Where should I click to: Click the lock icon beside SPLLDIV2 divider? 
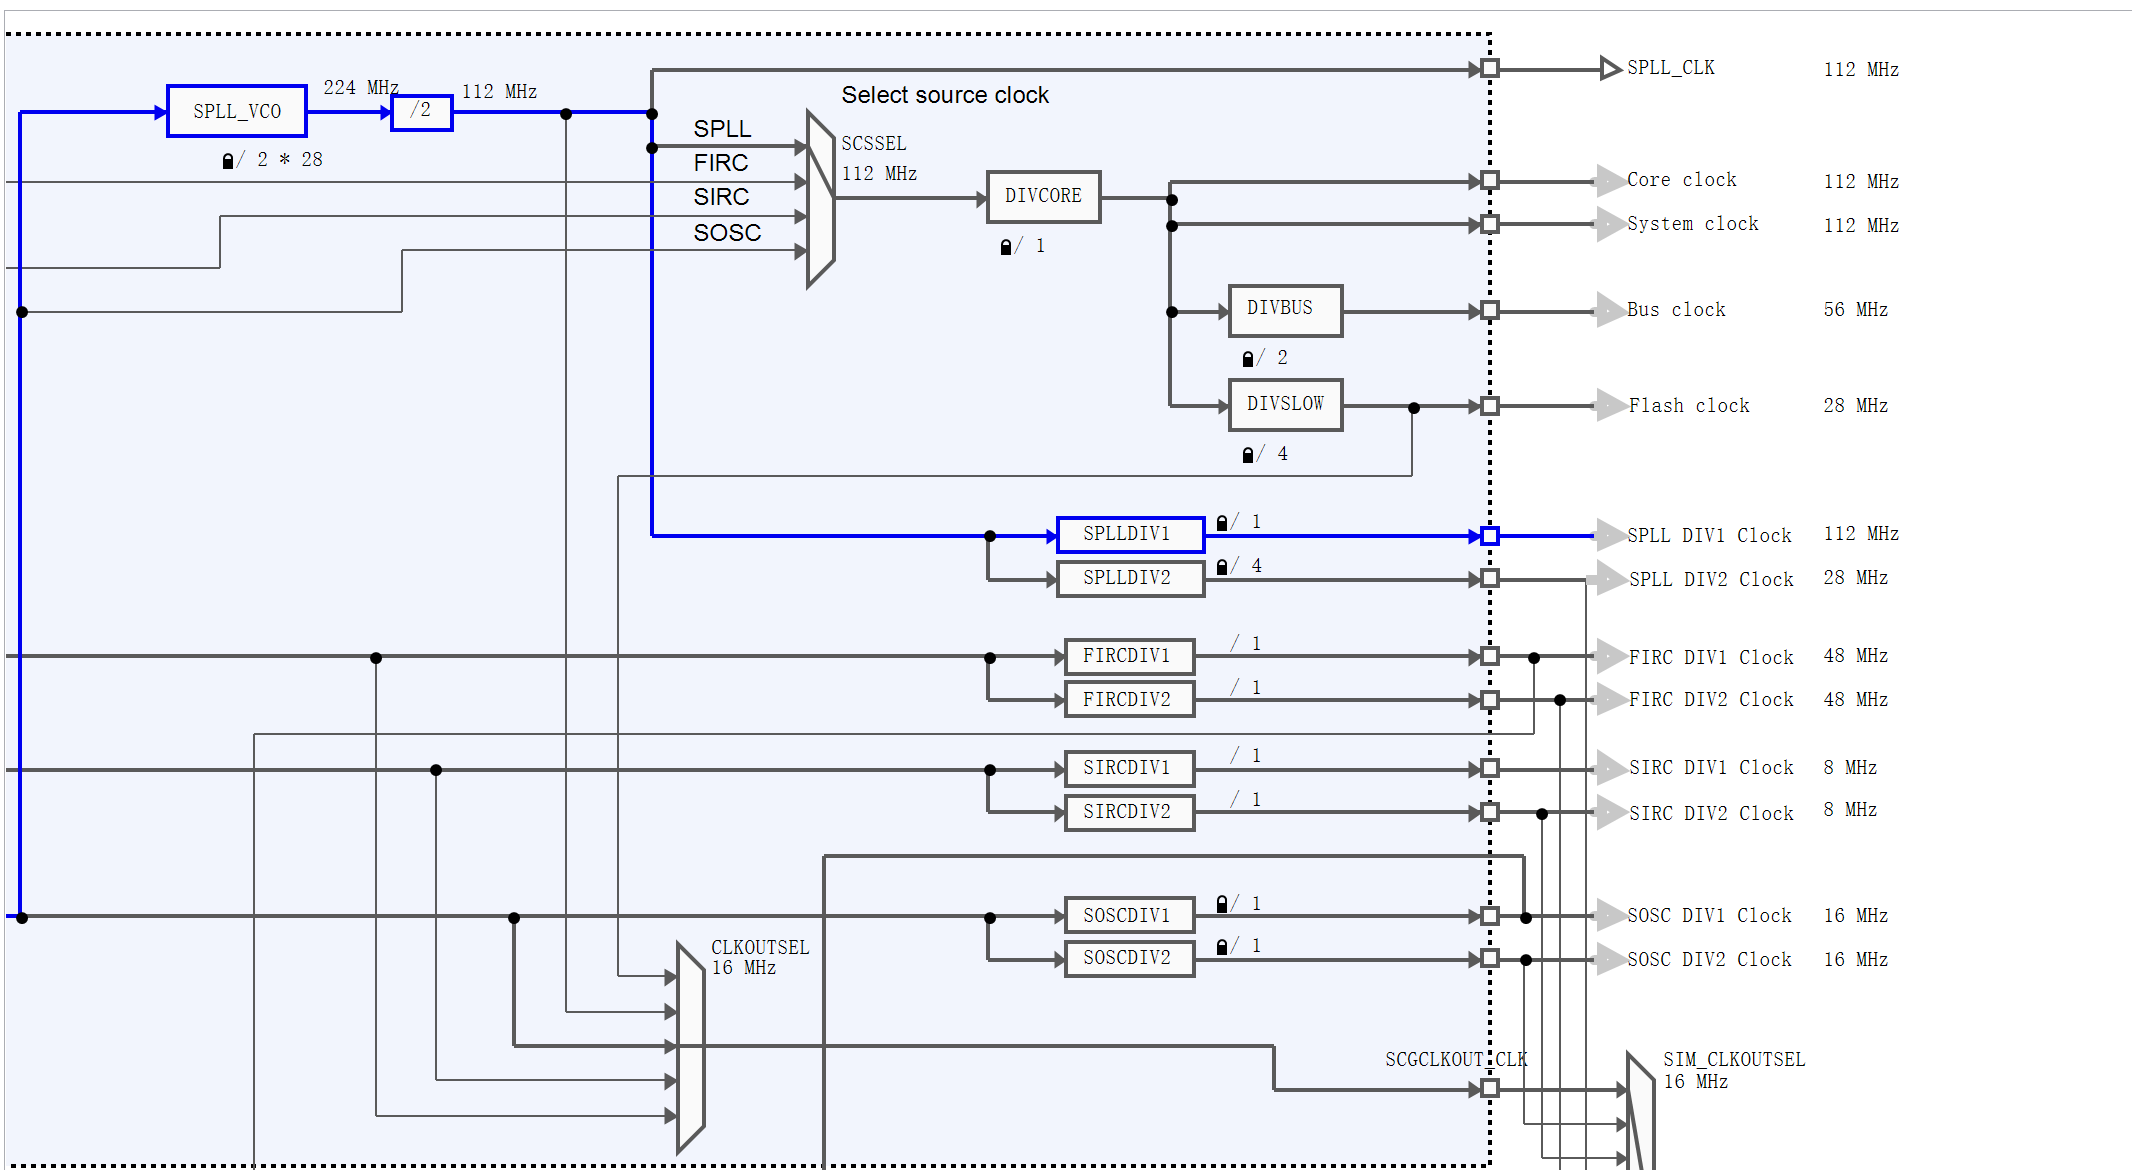click(x=1222, y=567)
